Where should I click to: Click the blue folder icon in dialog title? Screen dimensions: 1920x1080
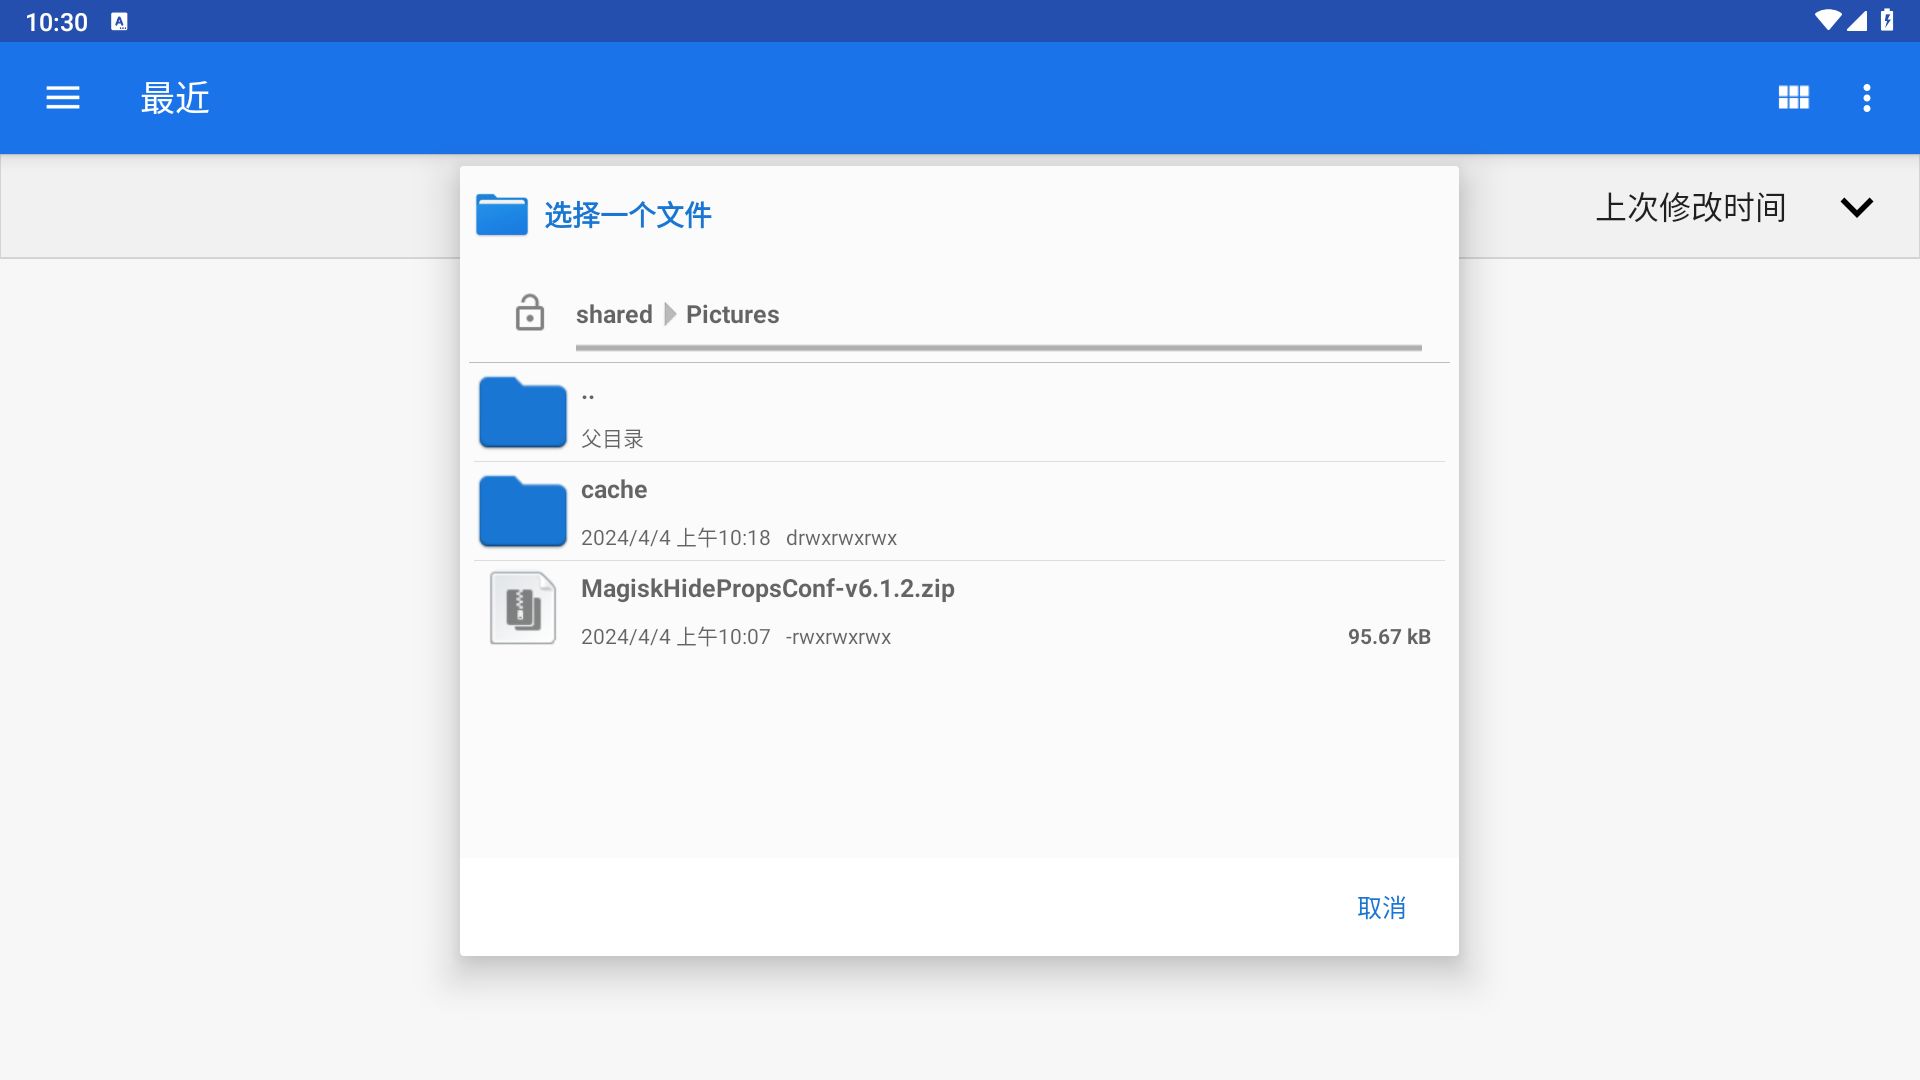tap(502, 214)
